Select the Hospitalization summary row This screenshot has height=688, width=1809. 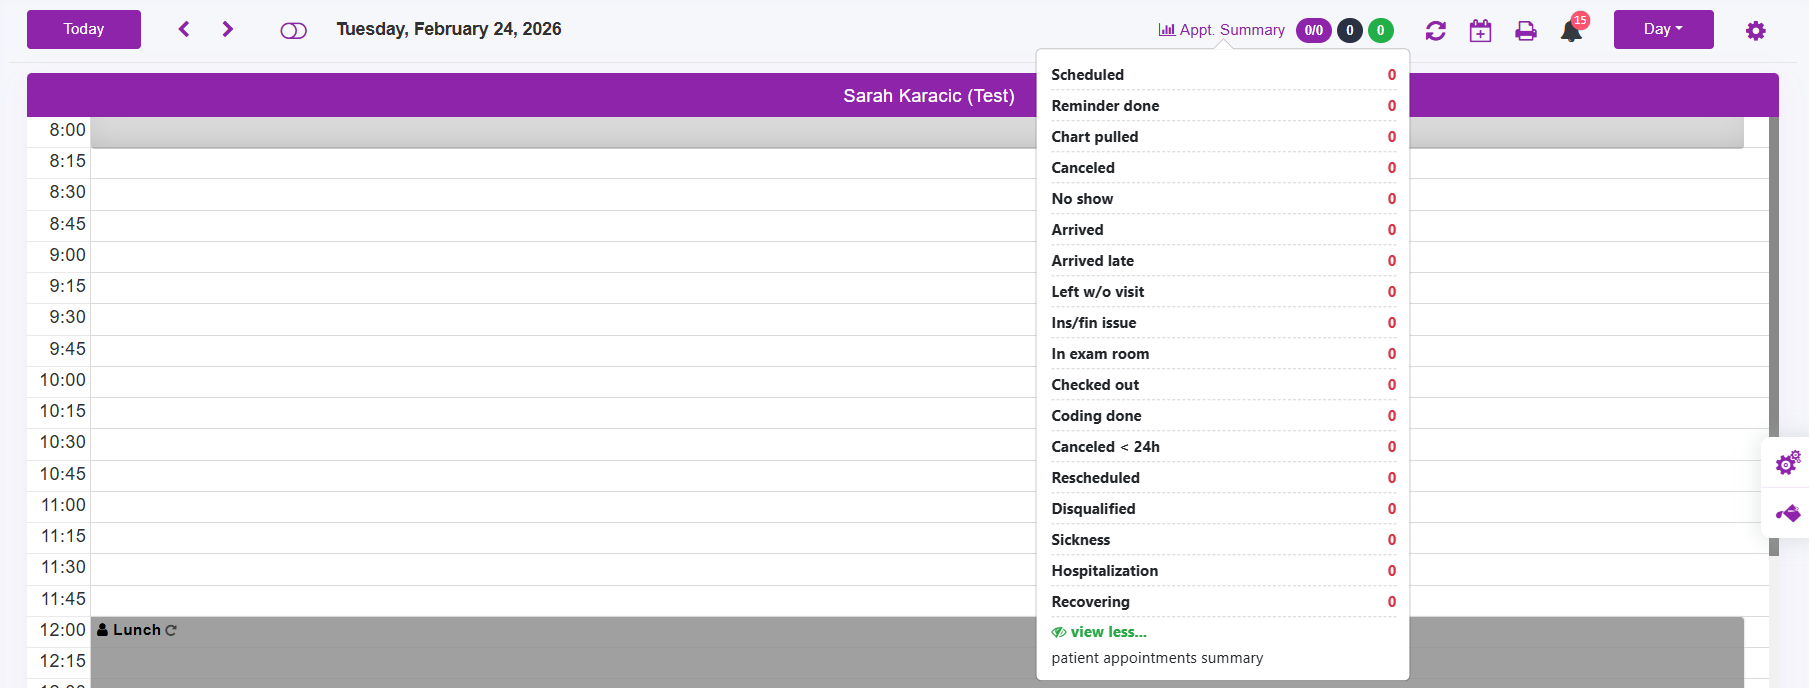point(1223,571)
